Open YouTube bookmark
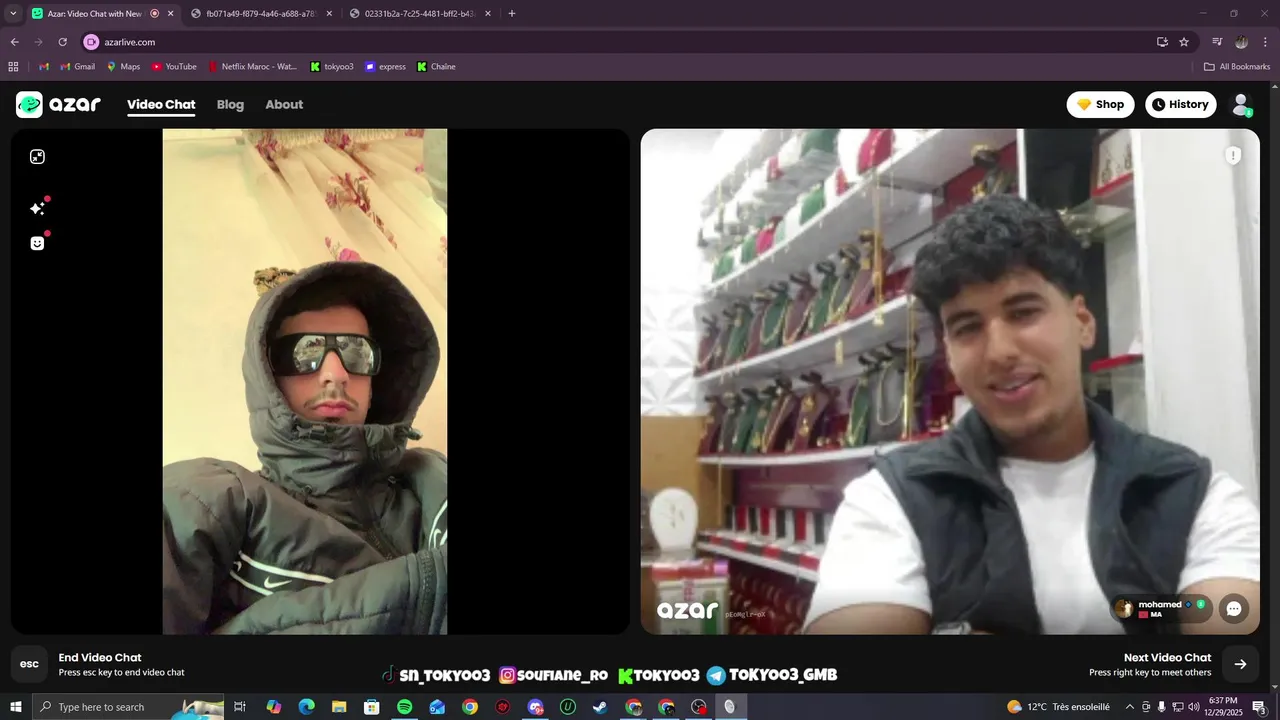Image resolution: width=1280 pixels, height=720 pixels. click(174, 67)
